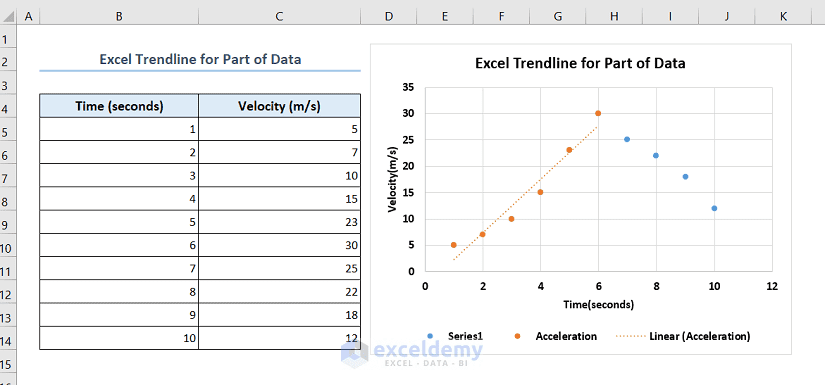Select column D header
Image resolution: width=825 pixels, height=385 pixels.
click(389, 17)
